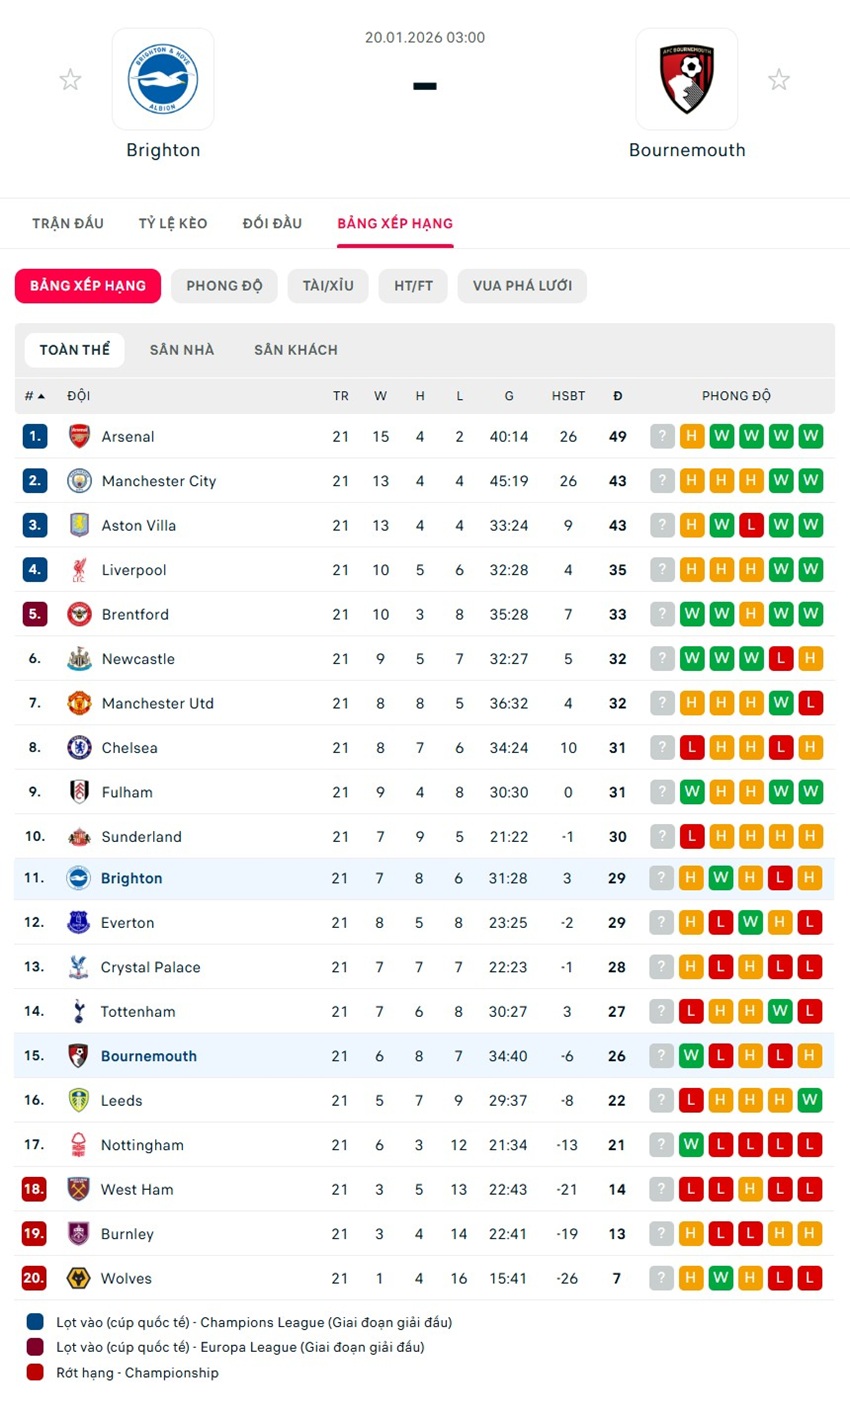Toggle sort order on the # column
This screenshot has height=1413, width=850.
tap(33, 395)
